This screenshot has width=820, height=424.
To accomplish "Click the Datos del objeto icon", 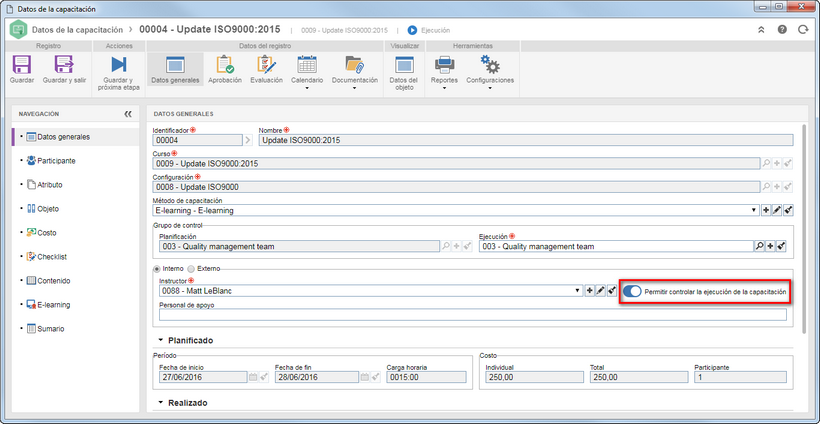I will (404, 65).
